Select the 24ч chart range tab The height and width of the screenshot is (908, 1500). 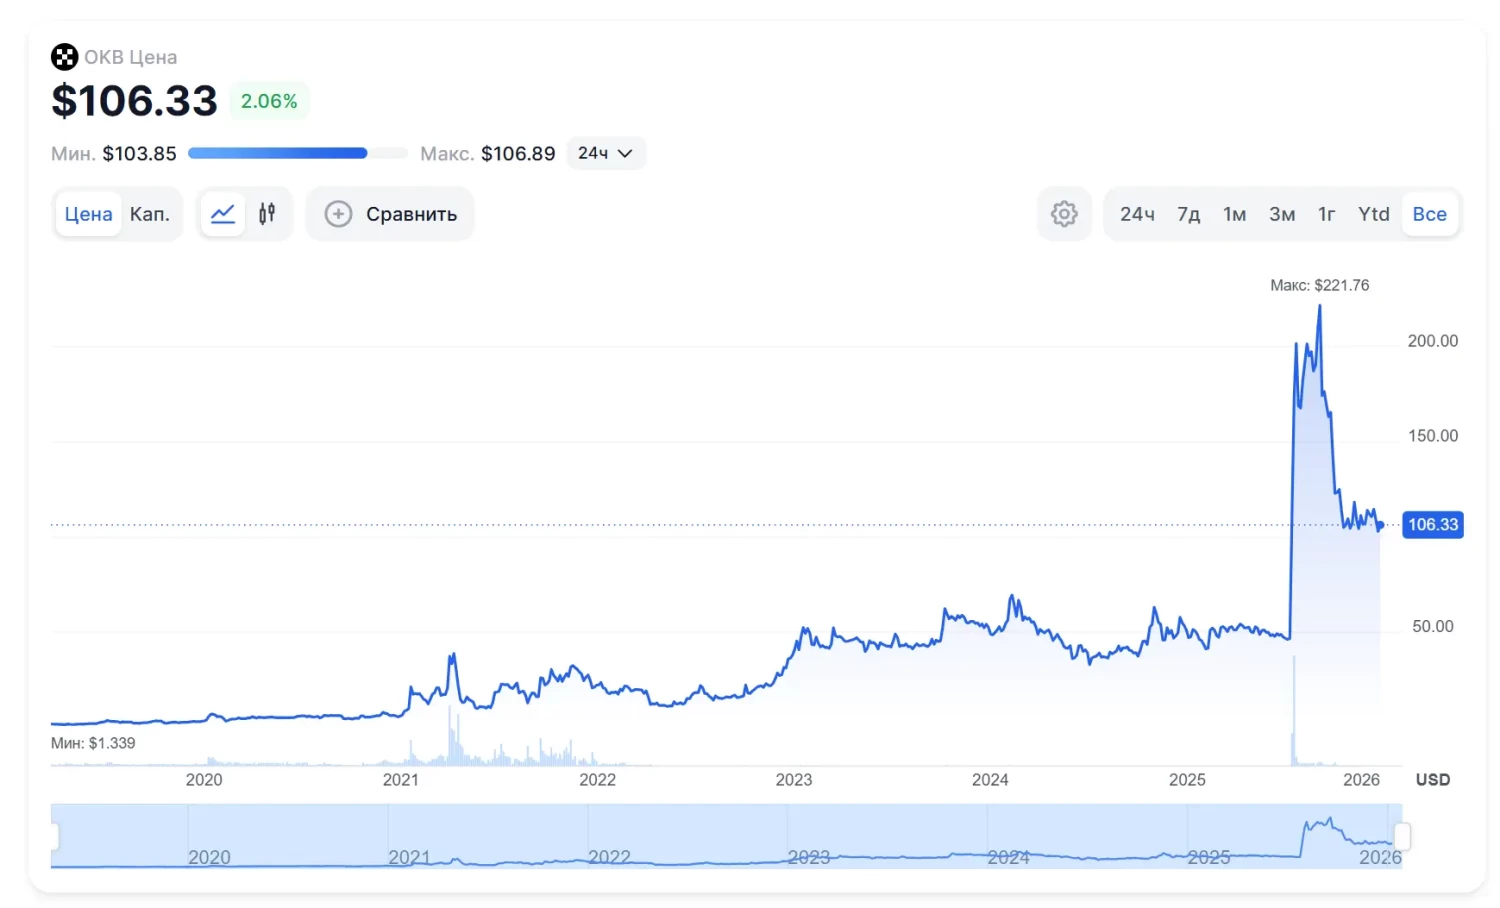(1137, 214)
